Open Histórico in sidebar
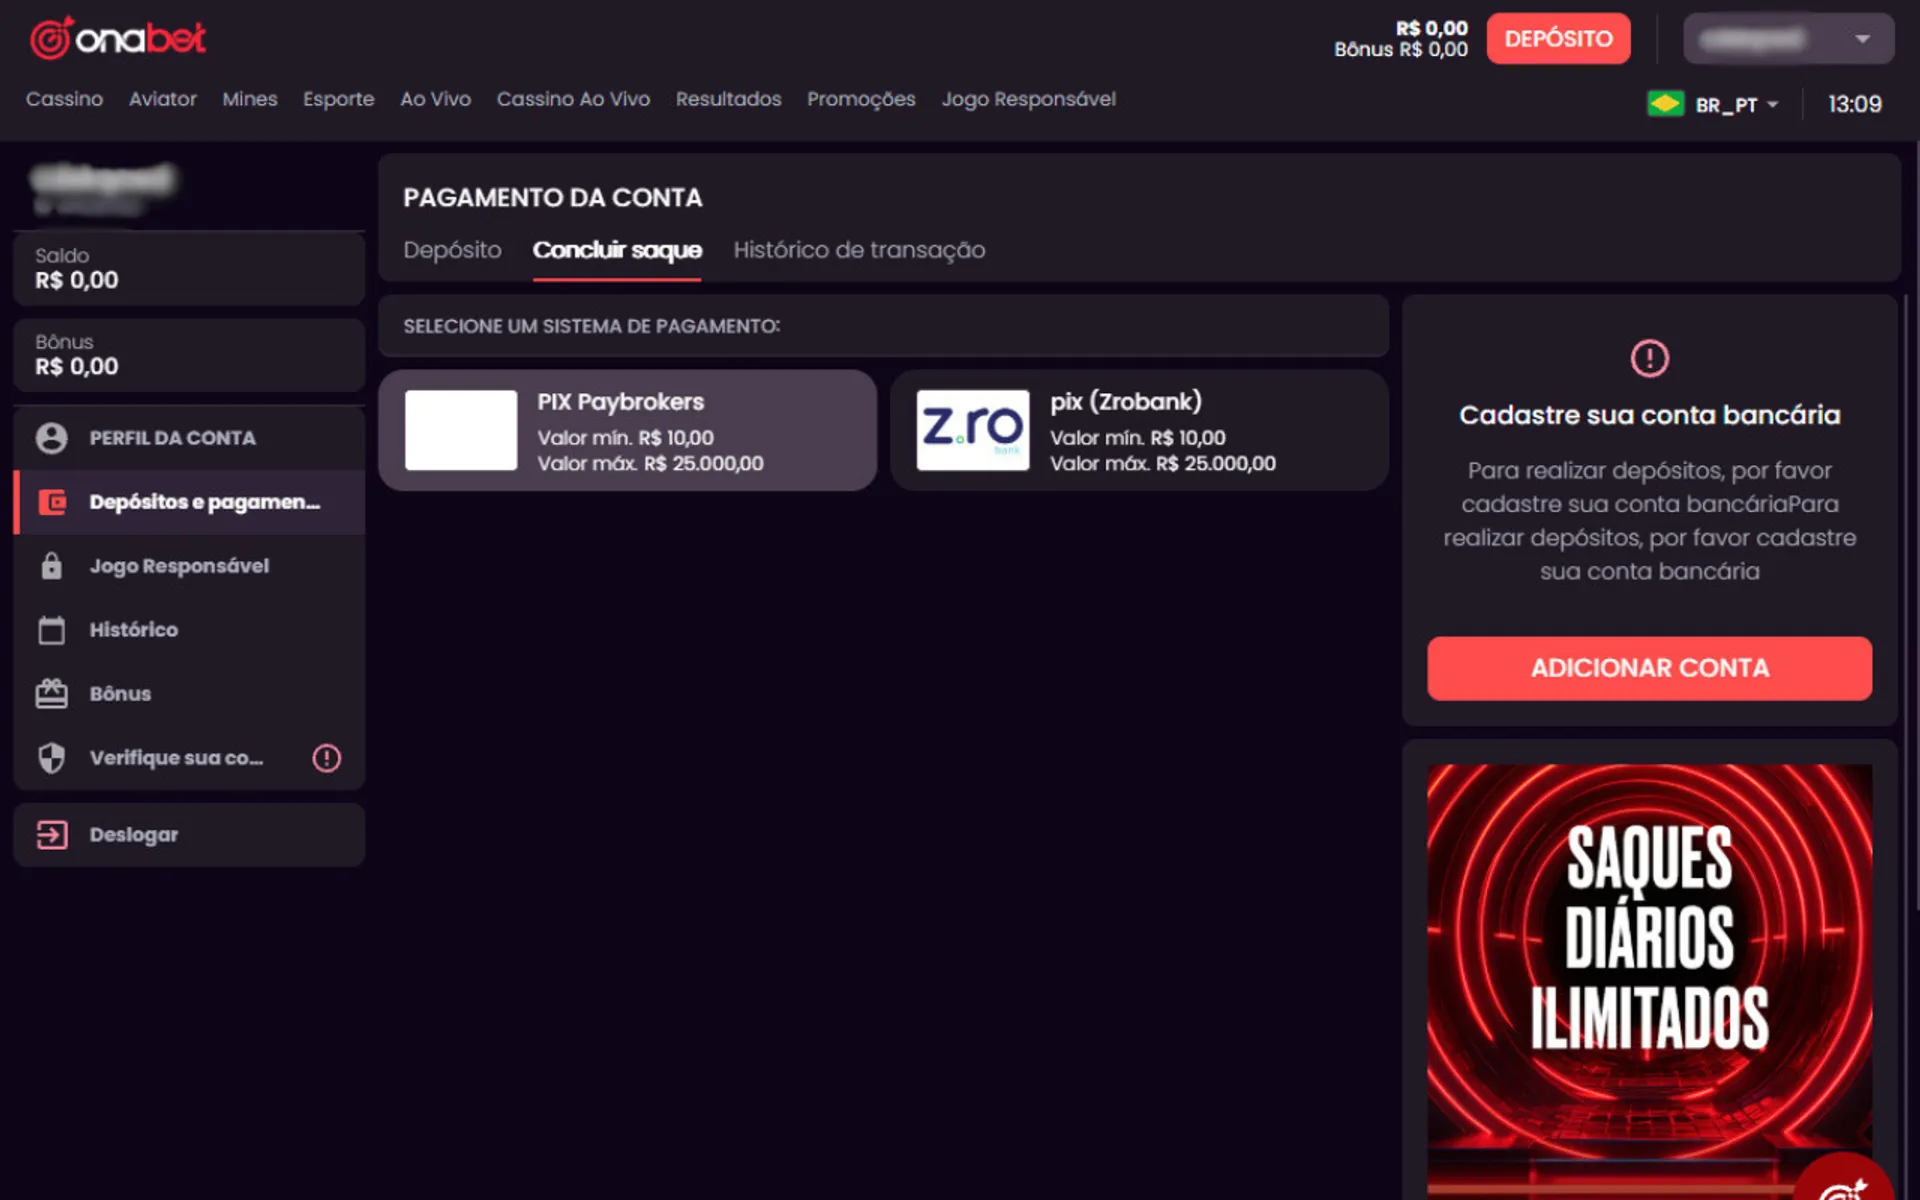This screenshot has width=1920, height=1200. 189,630
